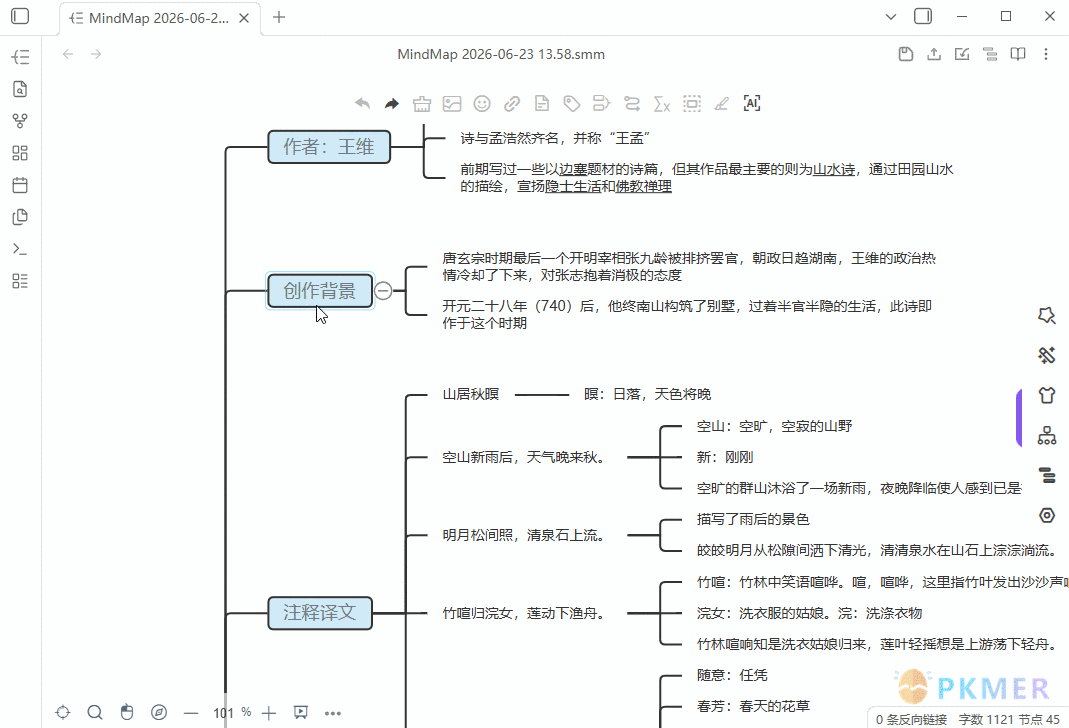Insert a summary bracket for nodes
1069x728 pixels.
(x=601, y=104)
